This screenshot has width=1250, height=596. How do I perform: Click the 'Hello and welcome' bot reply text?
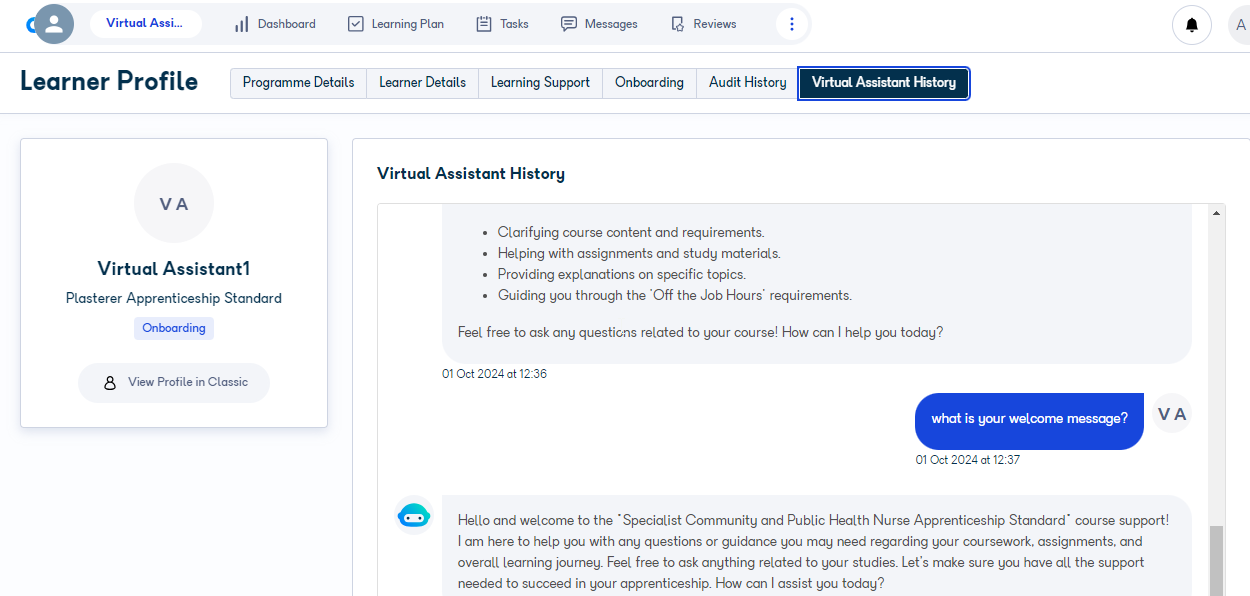tap(813, 551)
